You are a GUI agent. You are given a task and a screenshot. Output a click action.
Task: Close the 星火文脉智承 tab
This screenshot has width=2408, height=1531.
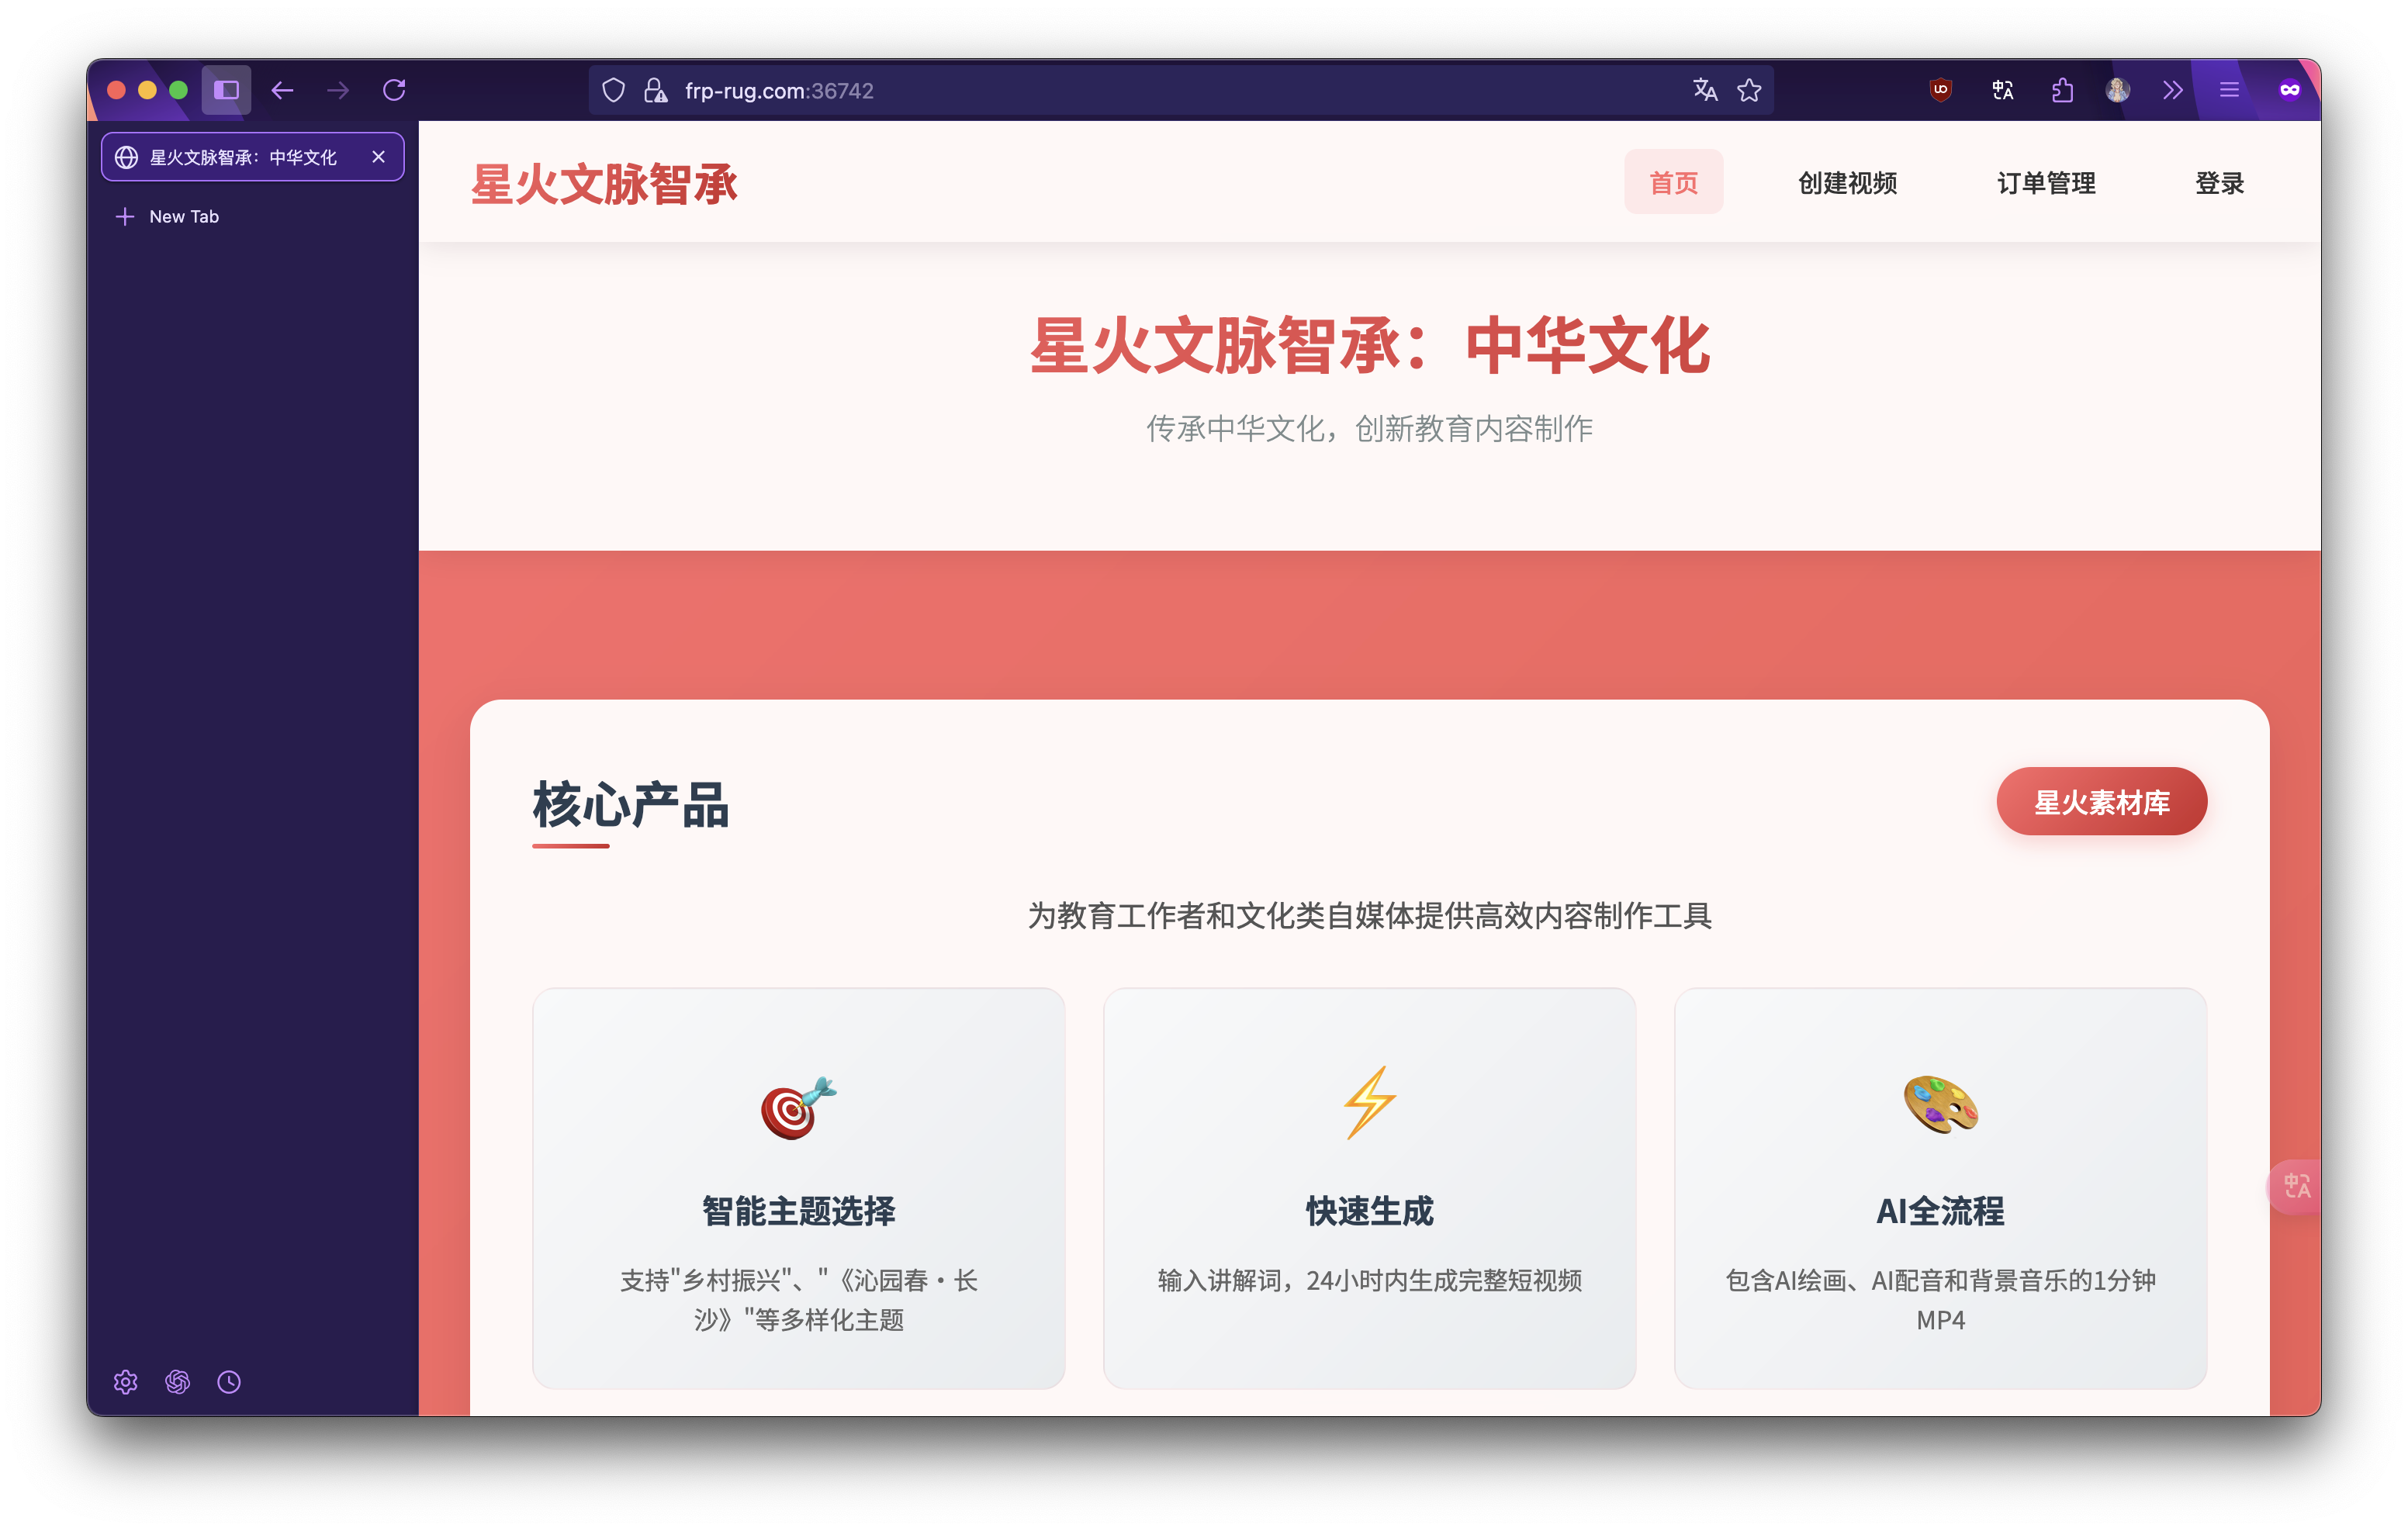pos(378,157)
